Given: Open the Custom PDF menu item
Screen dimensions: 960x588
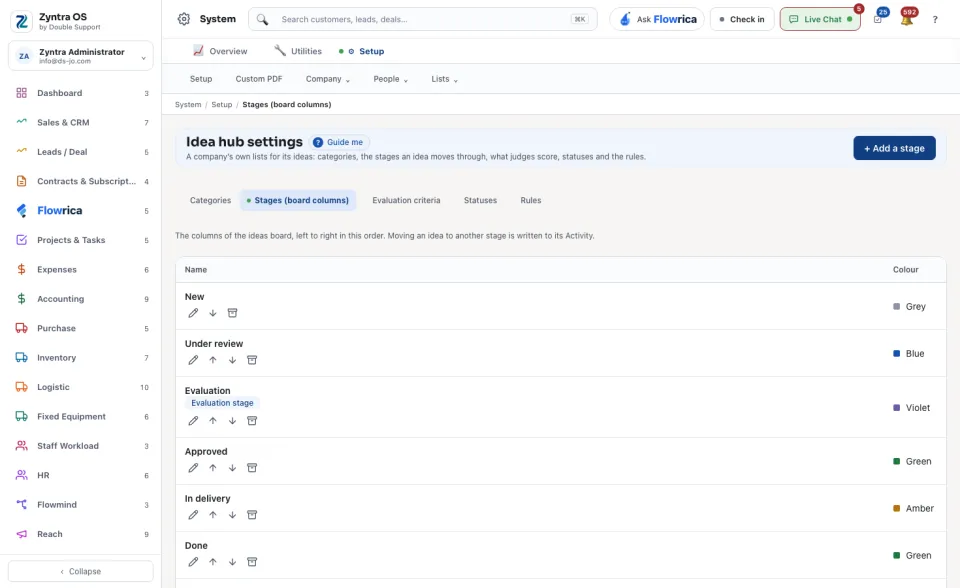Looking at the screenshot, I should [259, 79].
